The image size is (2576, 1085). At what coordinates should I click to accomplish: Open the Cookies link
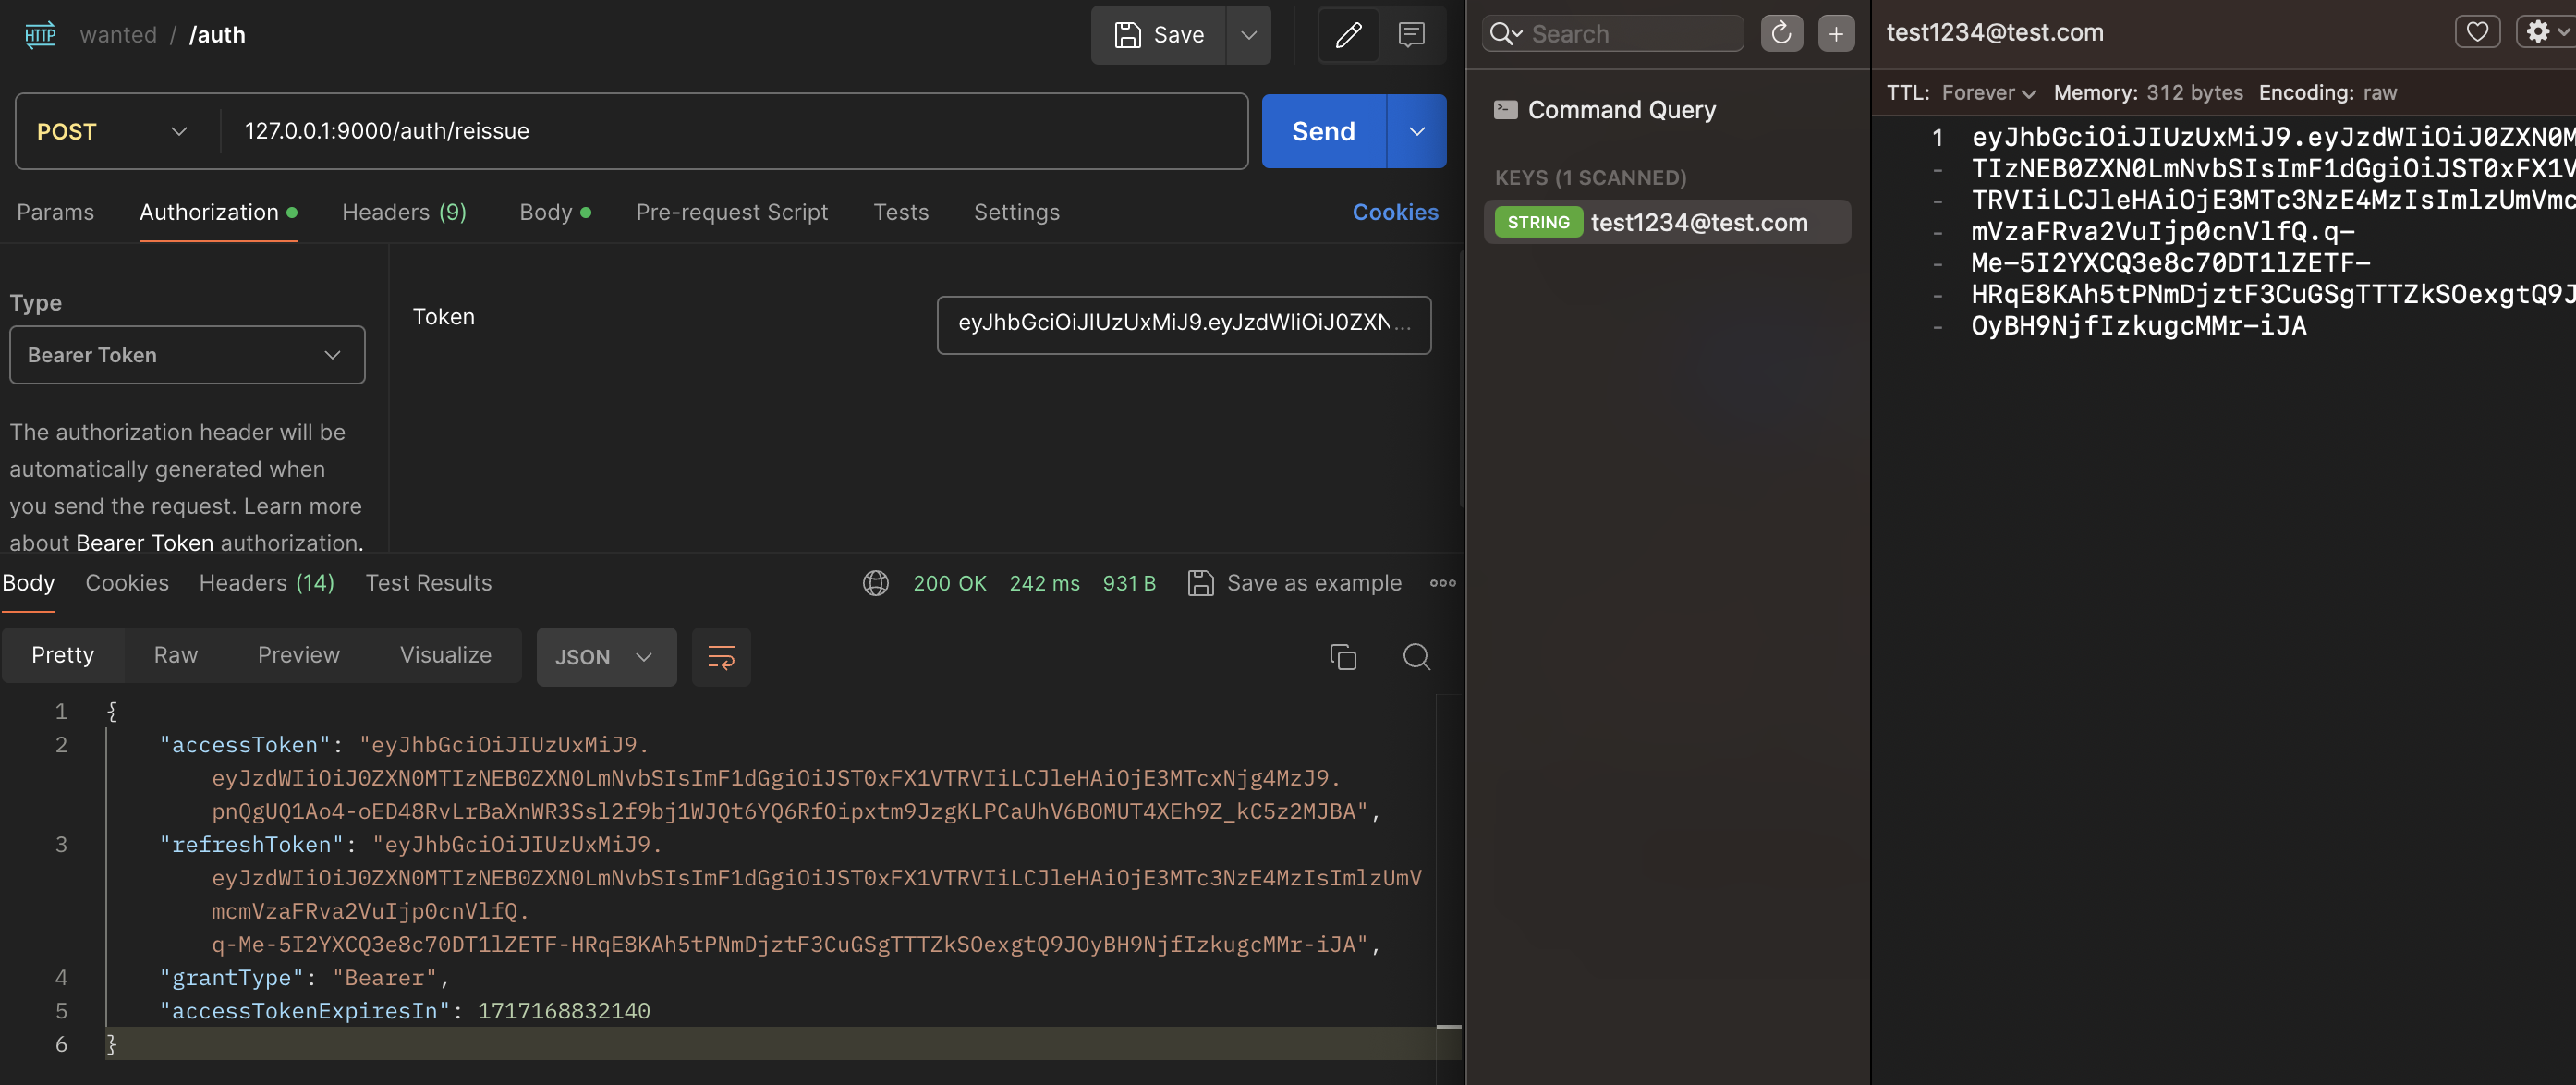(x=1395, y=212)
